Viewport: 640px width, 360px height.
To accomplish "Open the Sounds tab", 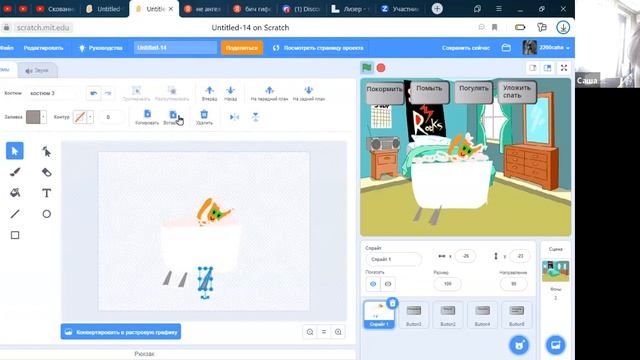I will [37, 71].
